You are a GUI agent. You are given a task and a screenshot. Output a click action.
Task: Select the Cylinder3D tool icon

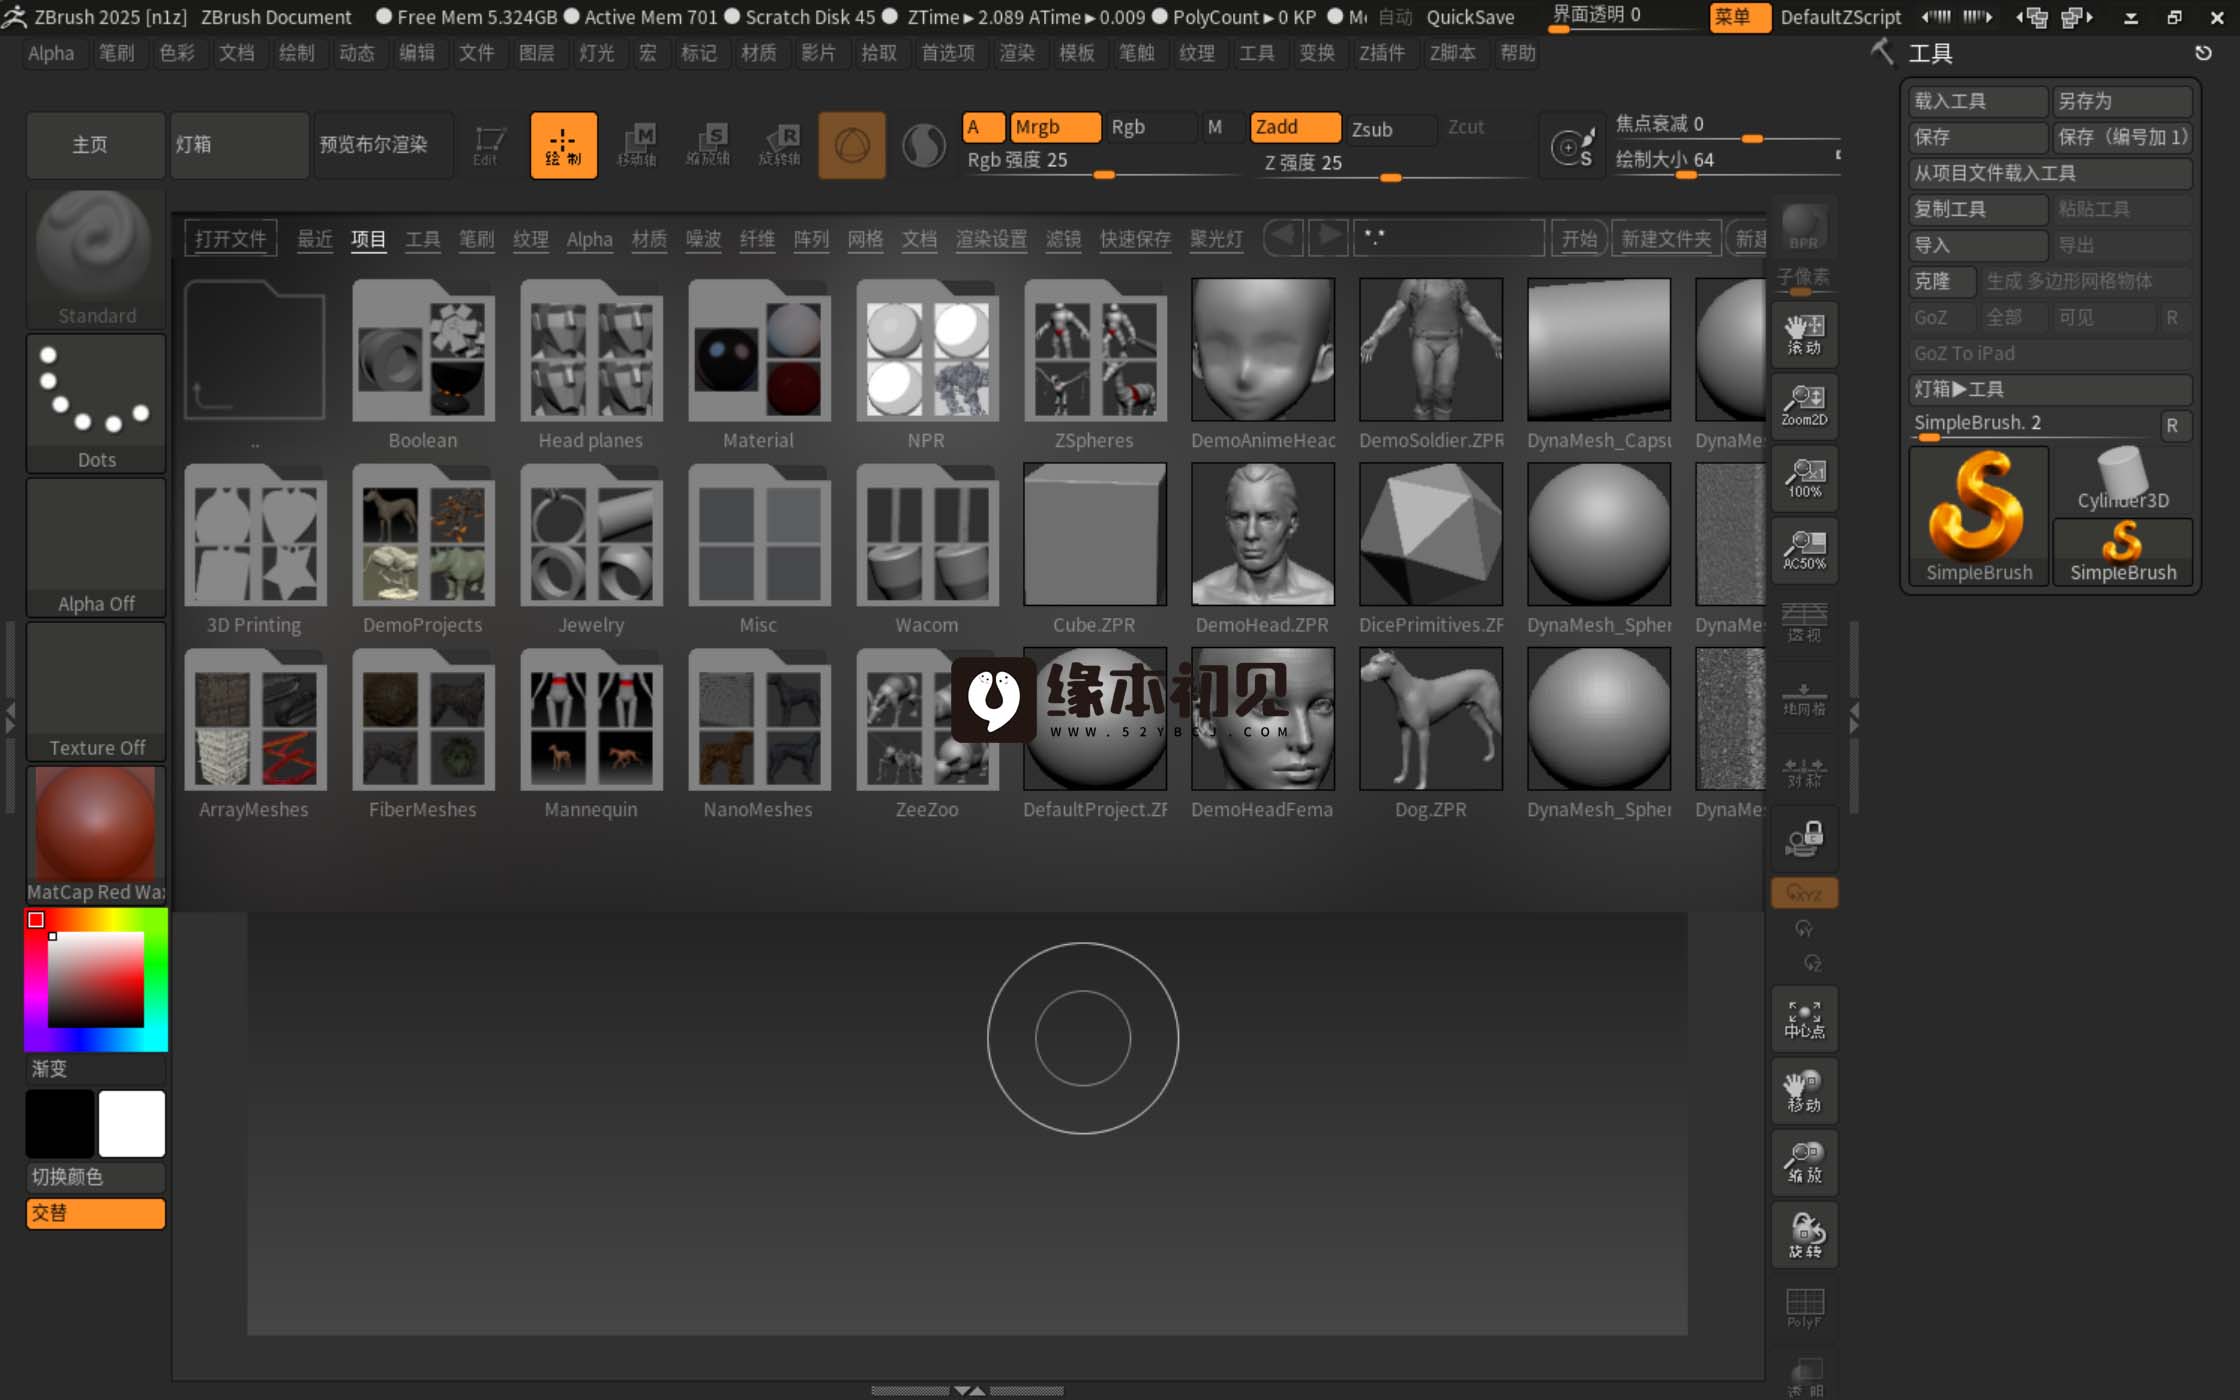2122,479
